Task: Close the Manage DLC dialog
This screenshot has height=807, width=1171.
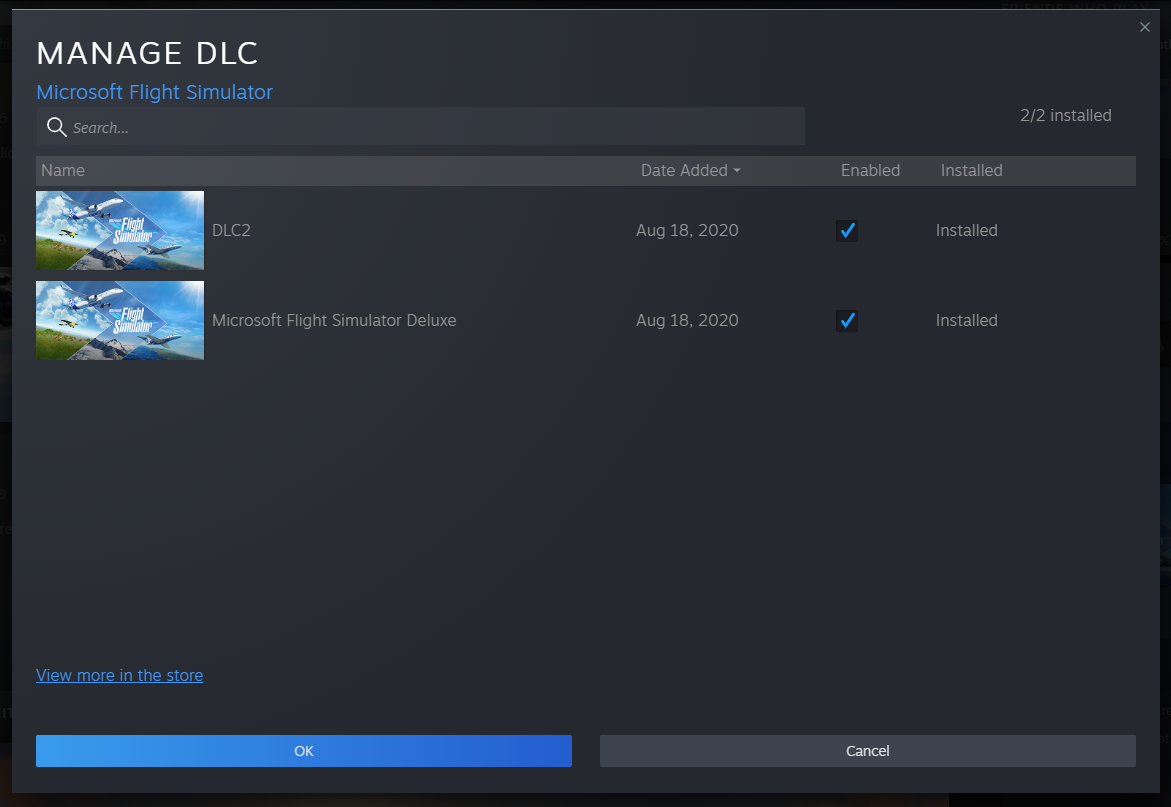Action: (1145, 28)
